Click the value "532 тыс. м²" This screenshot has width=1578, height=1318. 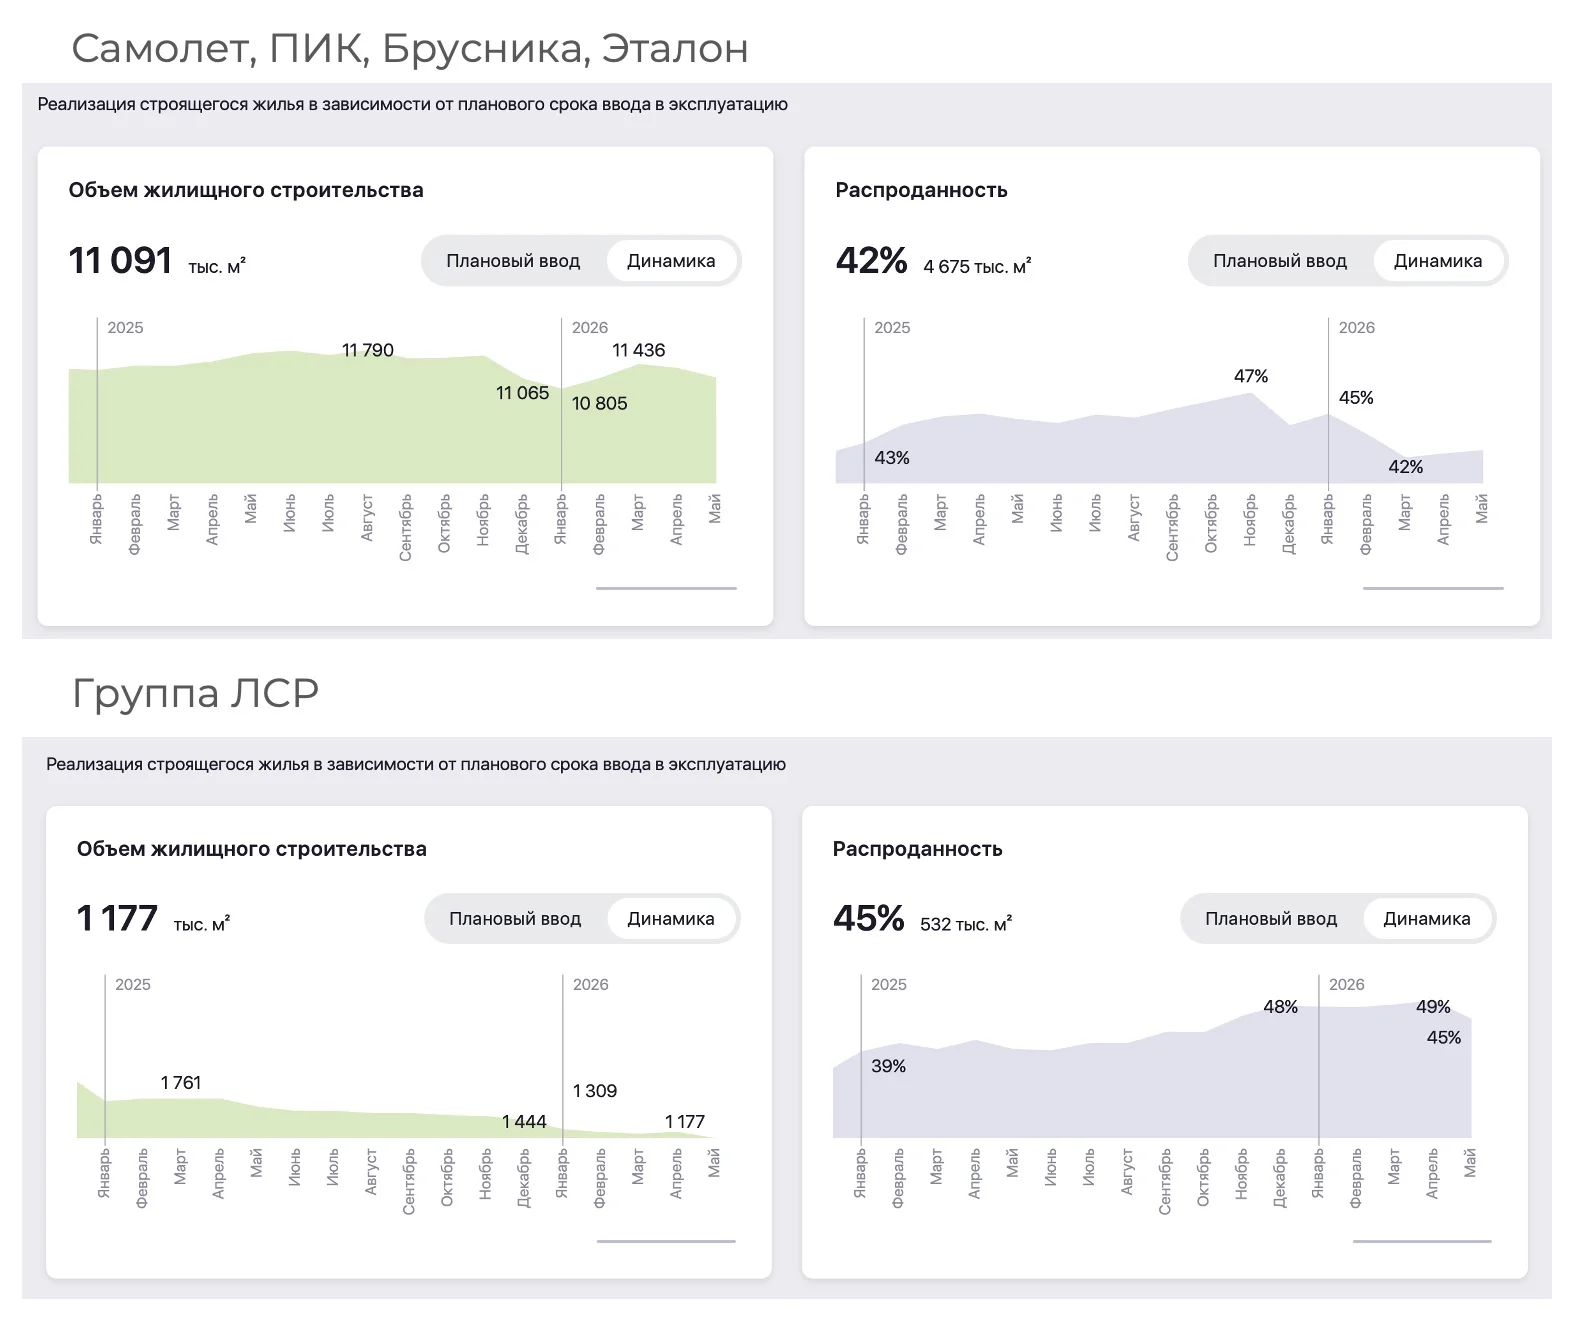(966, 924)
